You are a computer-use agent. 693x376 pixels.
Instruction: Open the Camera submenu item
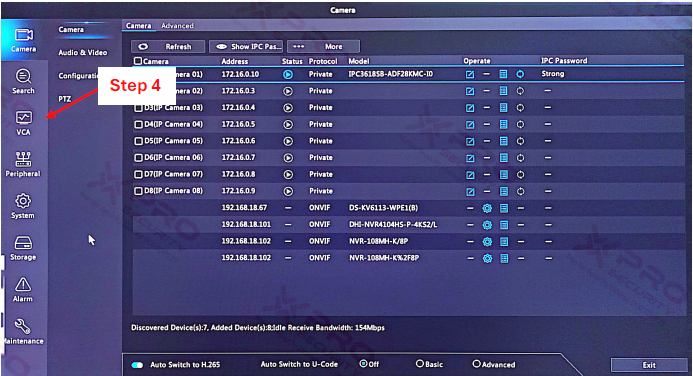coord(71,30)
